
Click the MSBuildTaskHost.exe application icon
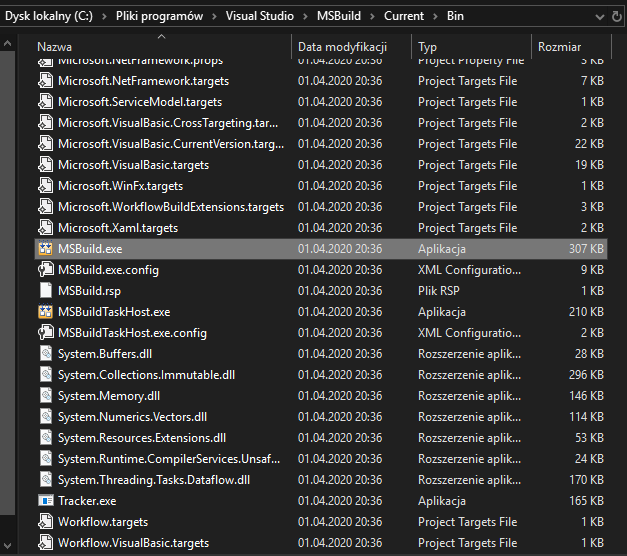pos(46,312)
